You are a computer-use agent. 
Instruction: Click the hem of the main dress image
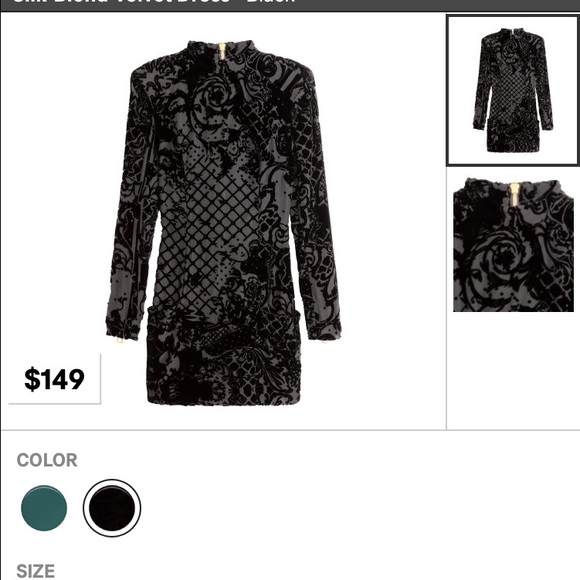tap(224, 399)
